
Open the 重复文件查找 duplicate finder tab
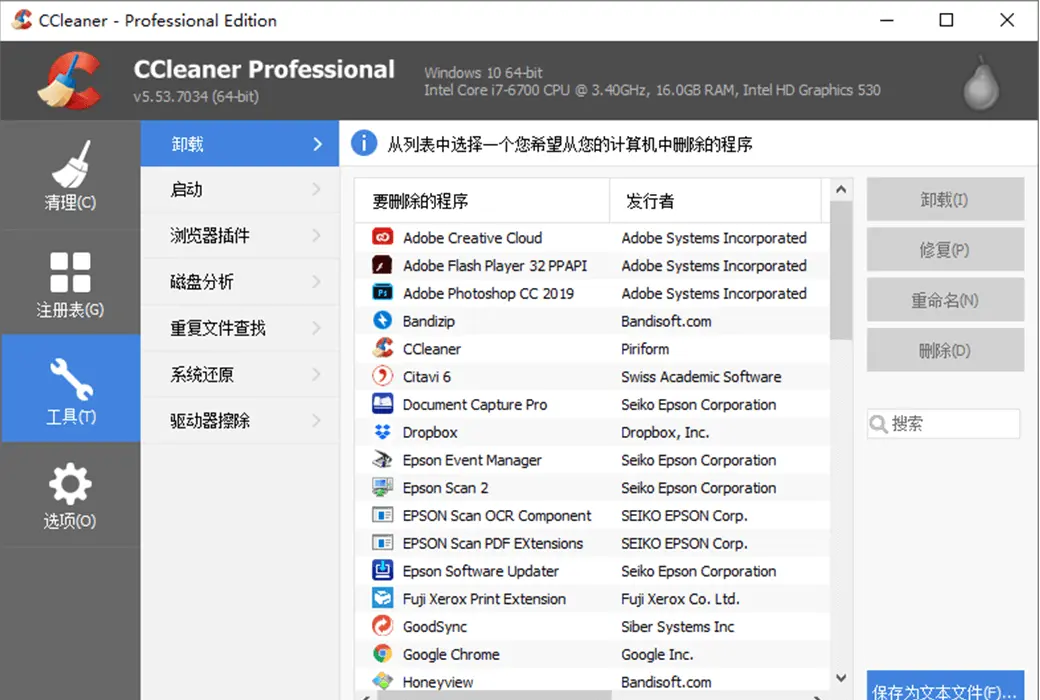click(x=239, y=328)
